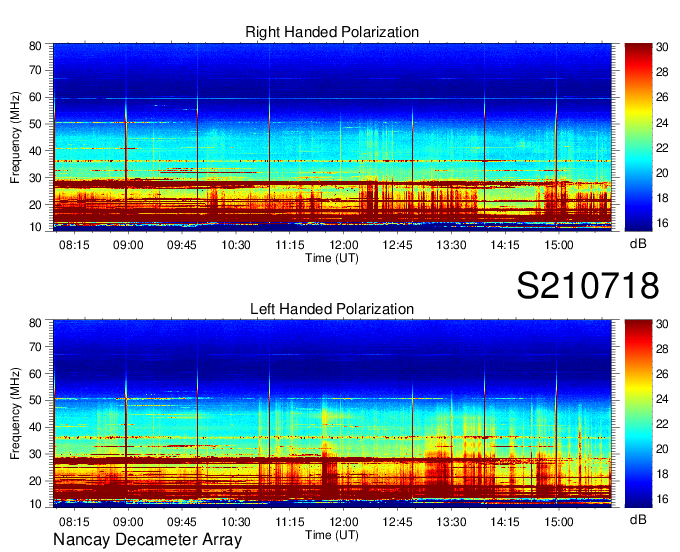Click 10:30 tick on Right Handed time axis
This screenshot has width=680, height=552.
pyautogui.click(x=236, y=245)
